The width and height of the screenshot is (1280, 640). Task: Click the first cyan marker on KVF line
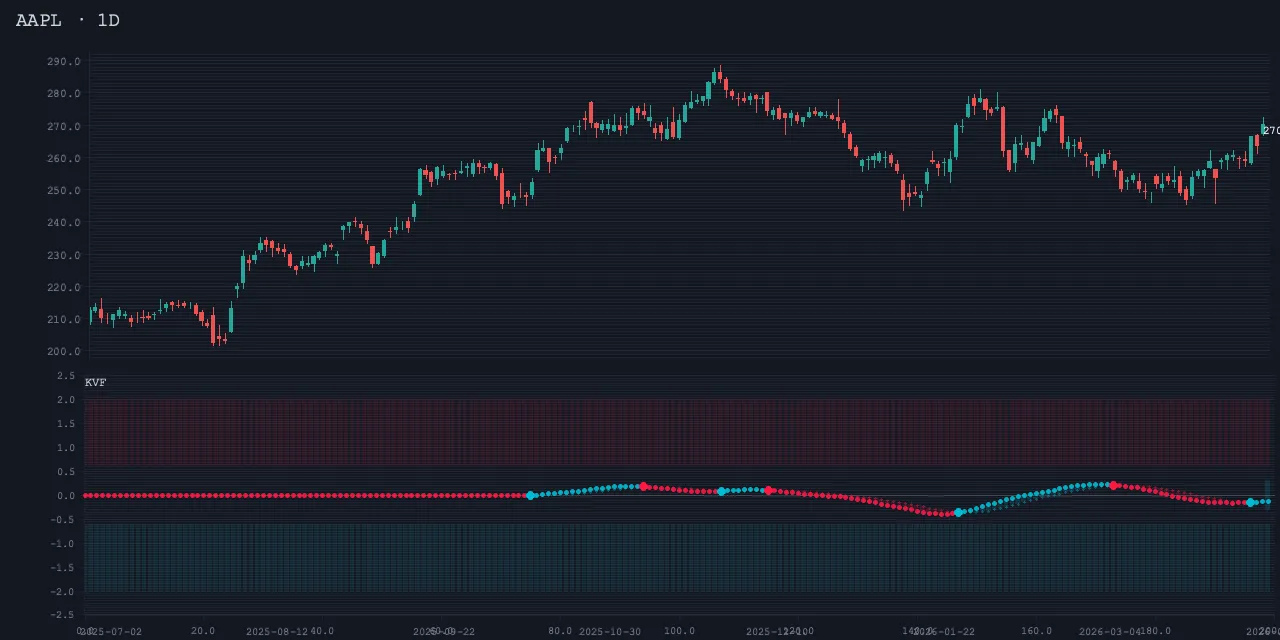click(x=531, y=495)
